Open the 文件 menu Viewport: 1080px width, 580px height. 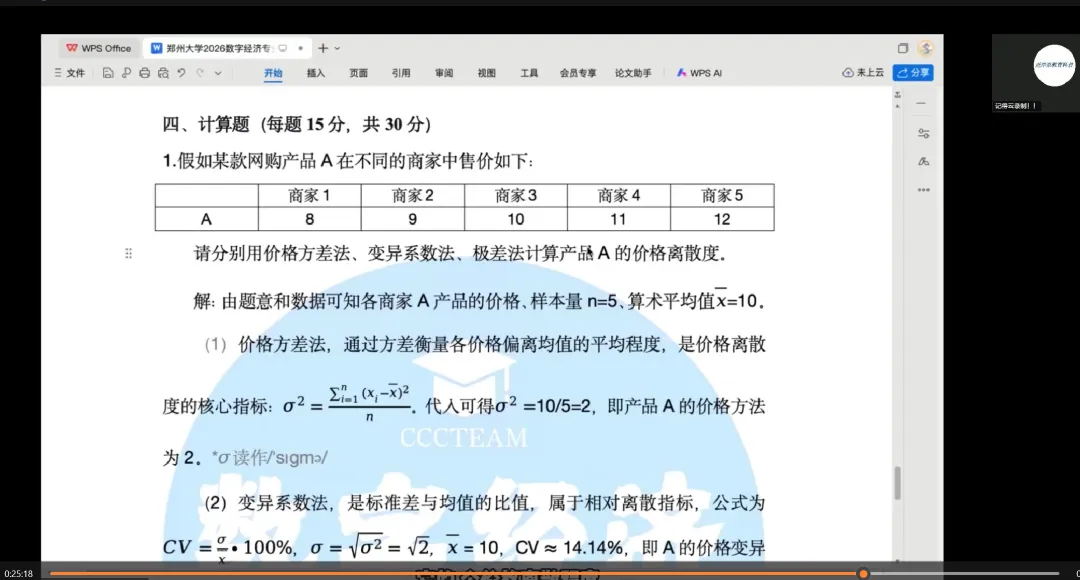pyautogui.click(x=76, y=73)
